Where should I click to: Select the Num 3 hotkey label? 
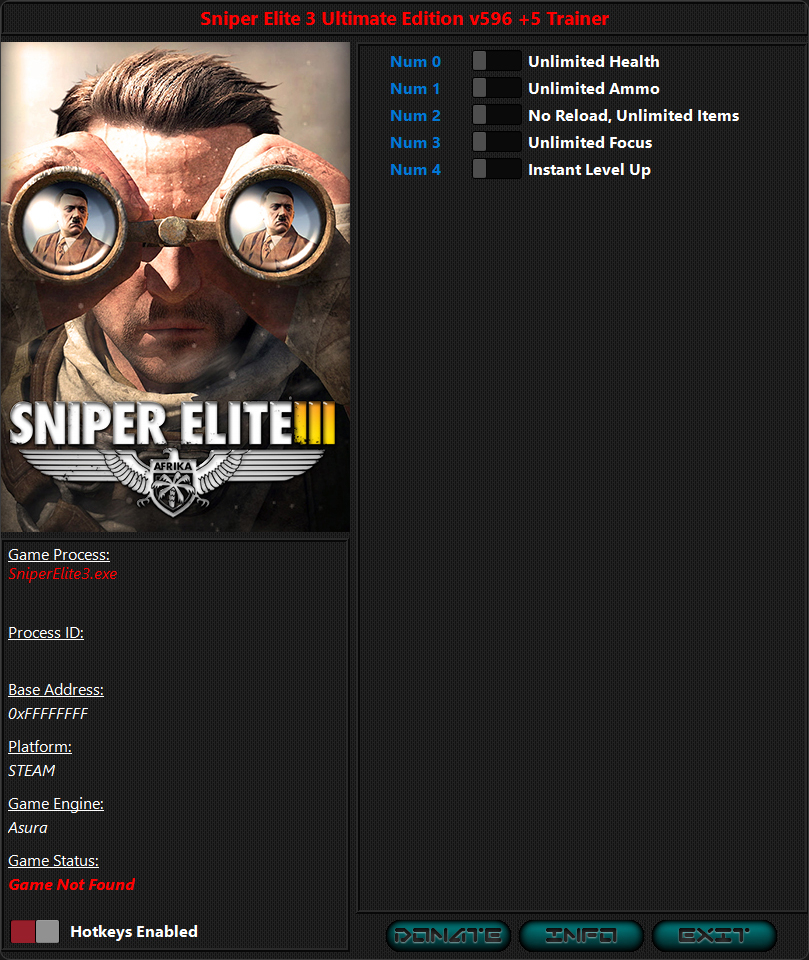[415, 142]
